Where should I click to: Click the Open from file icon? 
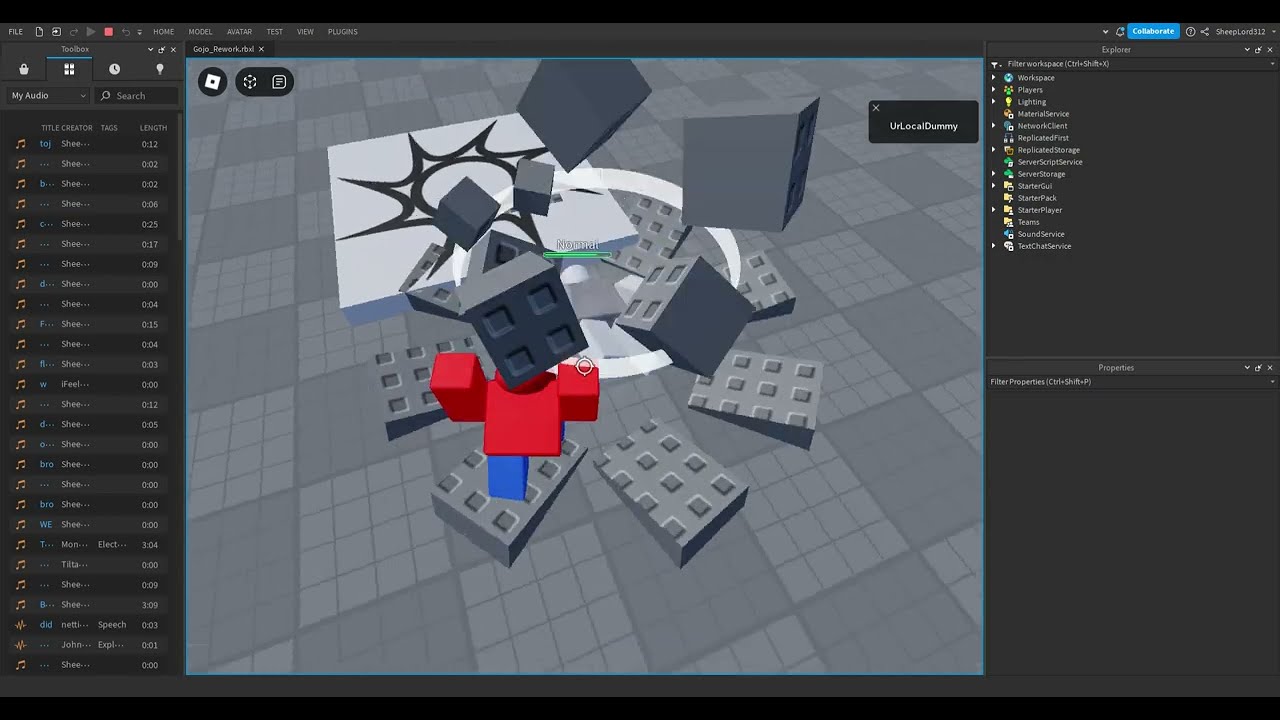coord(56,31)
